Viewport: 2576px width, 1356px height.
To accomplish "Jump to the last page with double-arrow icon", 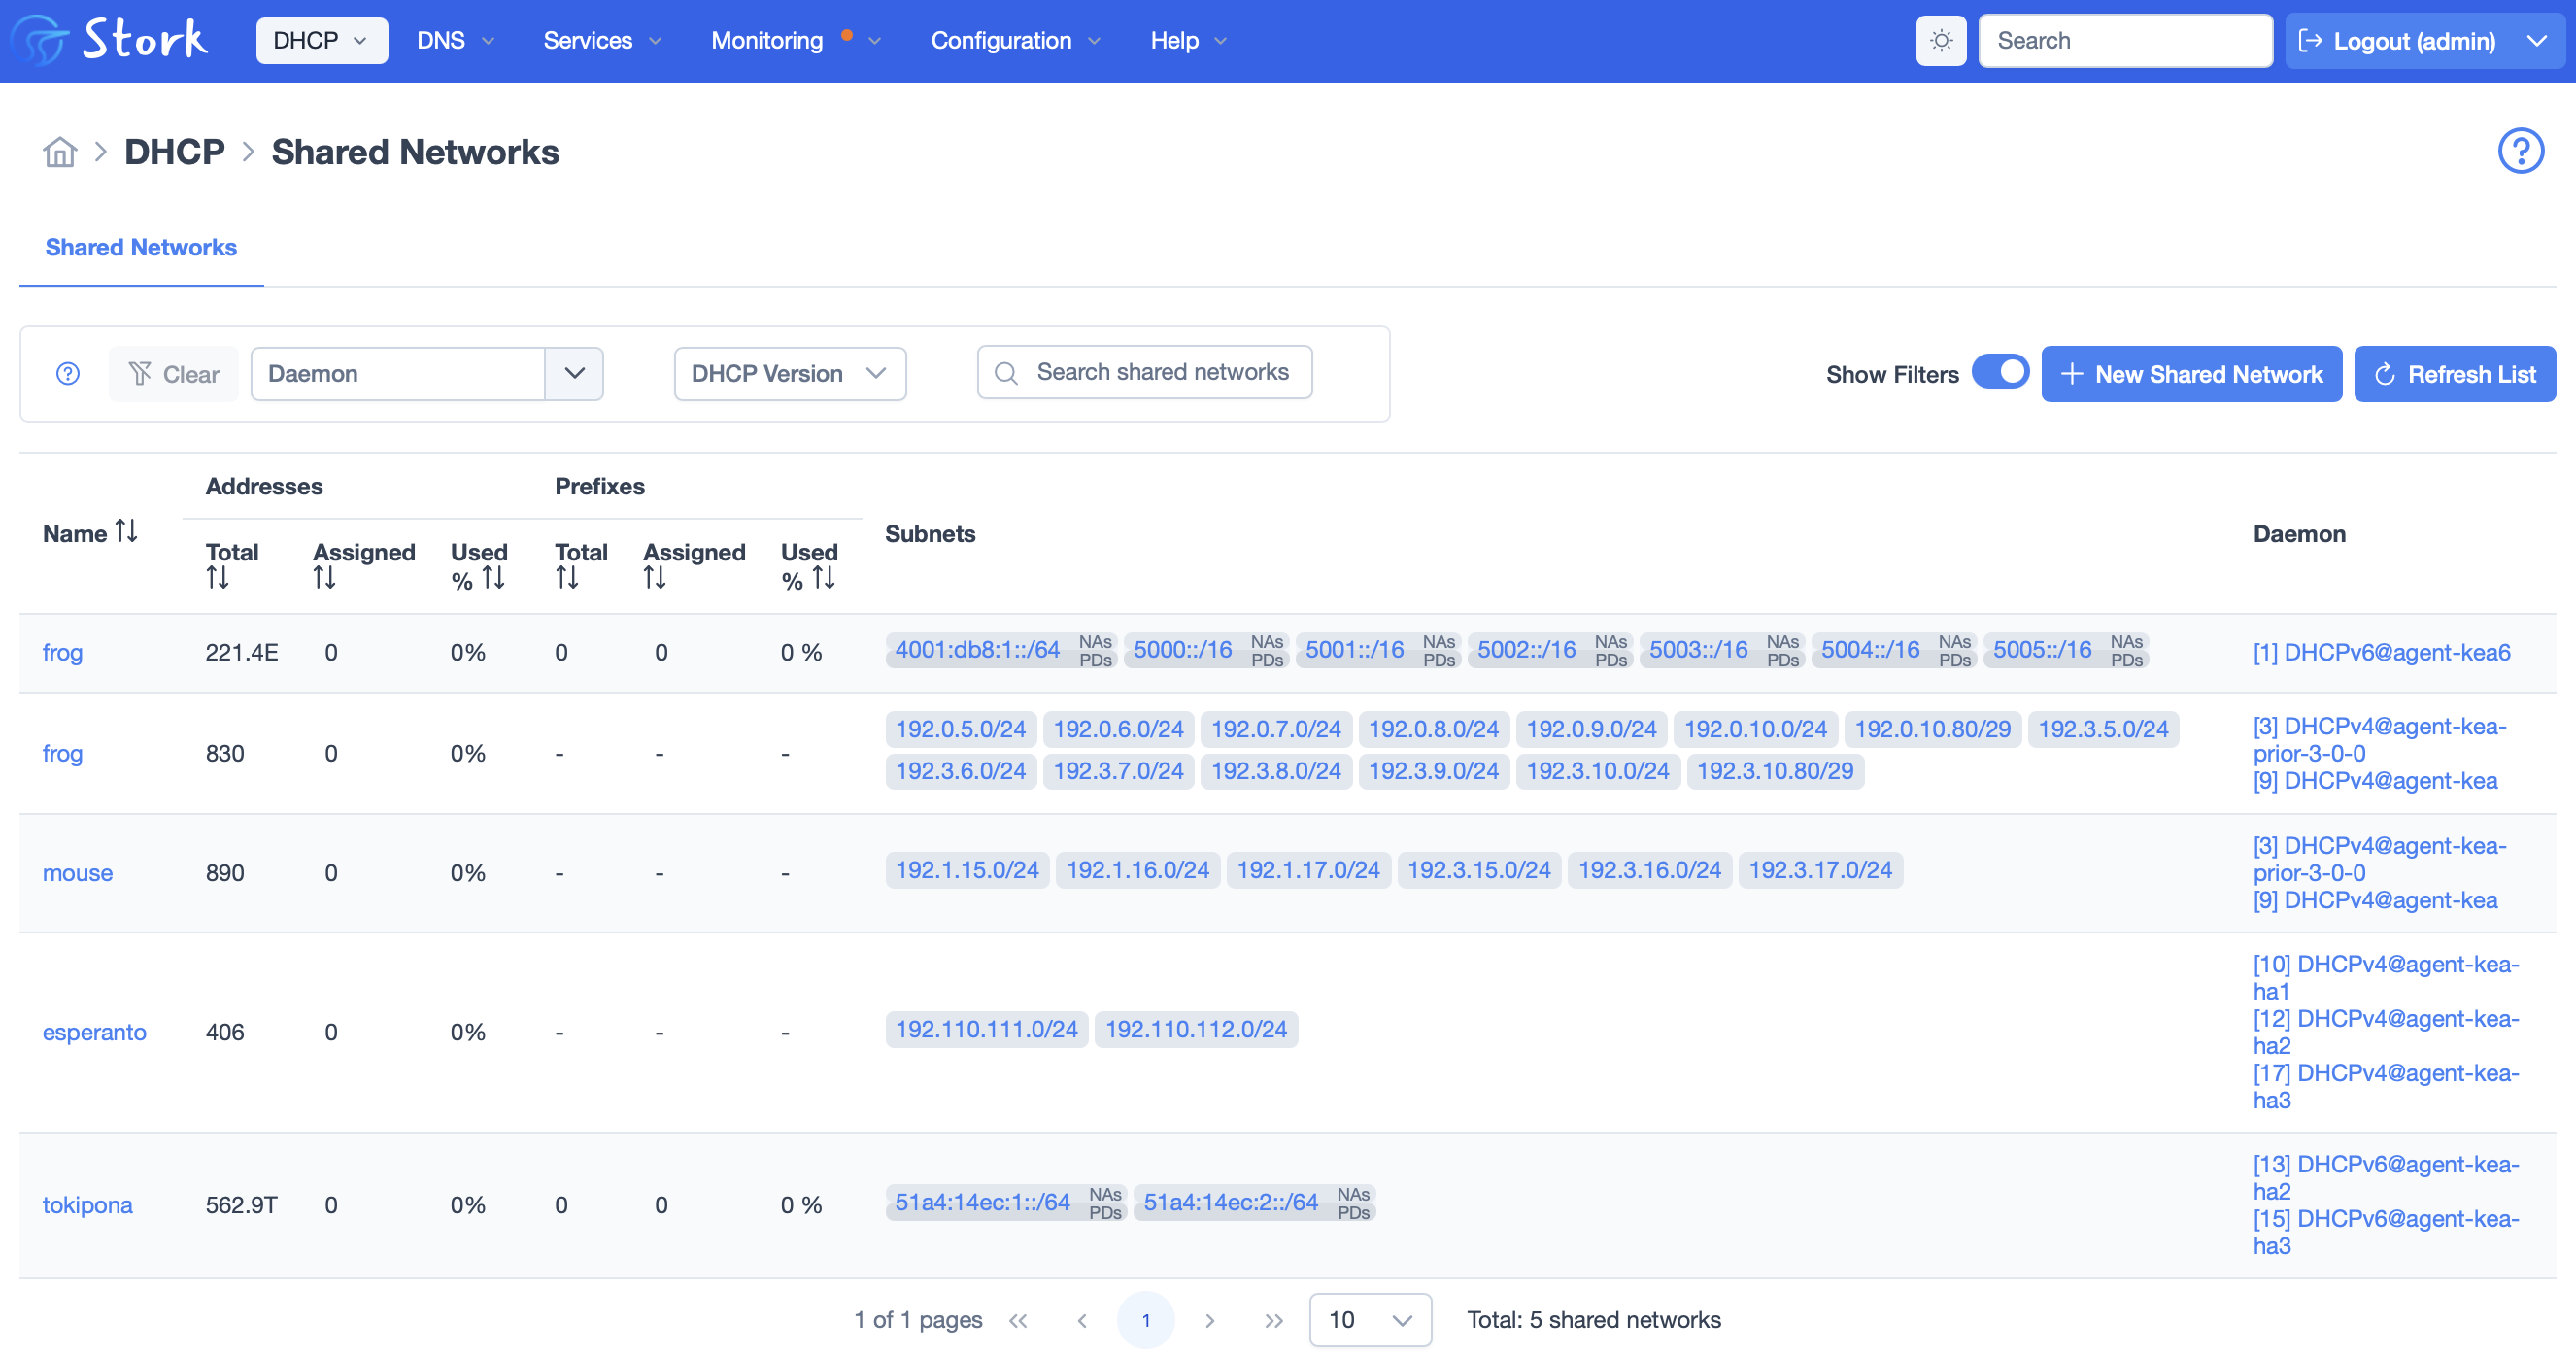I will point(1274,1320).
